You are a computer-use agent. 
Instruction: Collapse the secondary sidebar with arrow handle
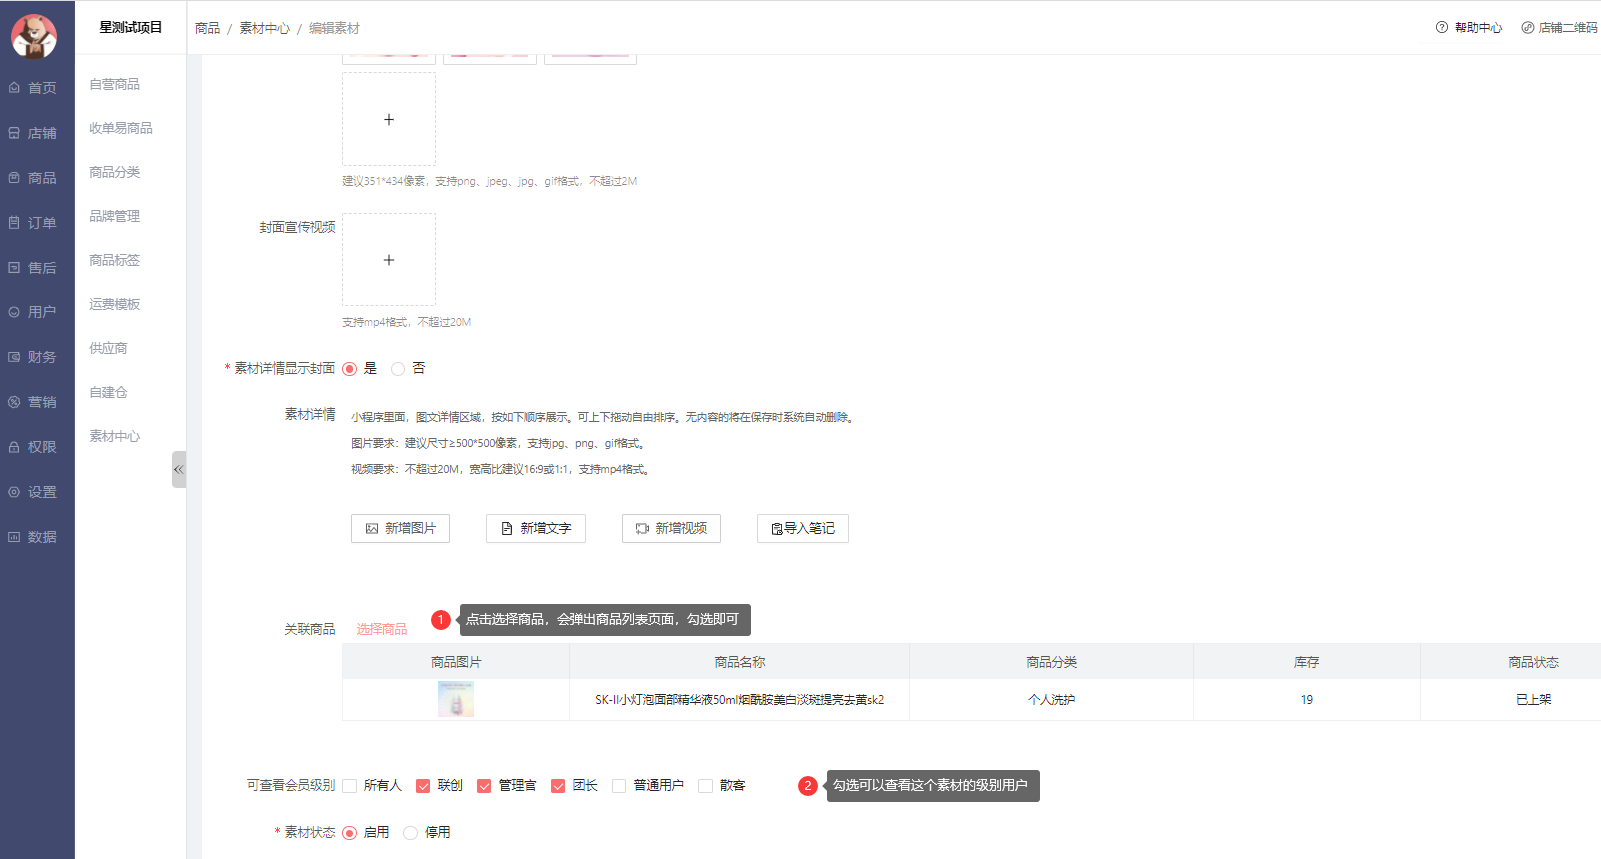179,469
